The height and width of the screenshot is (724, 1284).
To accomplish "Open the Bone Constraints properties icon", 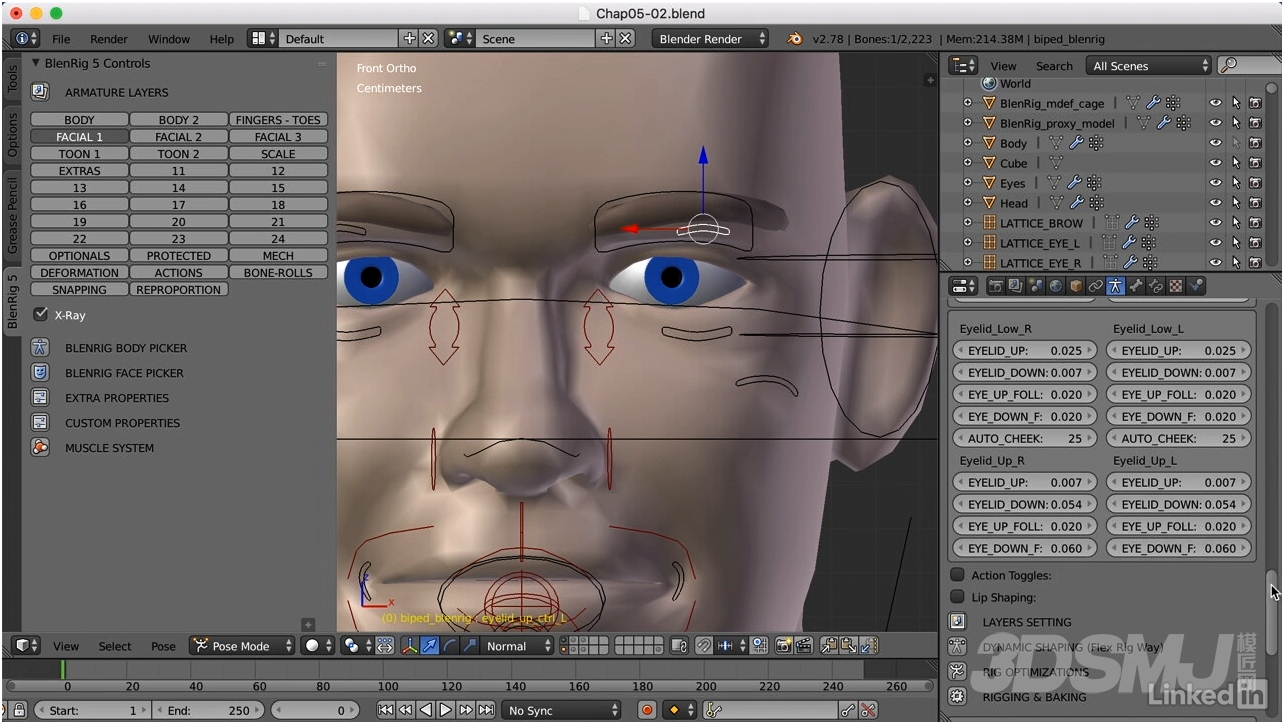I will pos(1156,286).
